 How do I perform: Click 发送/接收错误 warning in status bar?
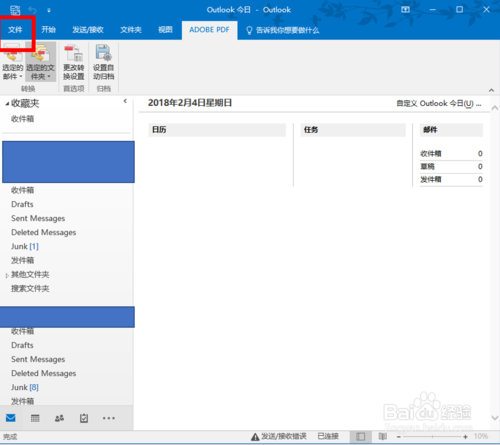click(x=279, y=436)
